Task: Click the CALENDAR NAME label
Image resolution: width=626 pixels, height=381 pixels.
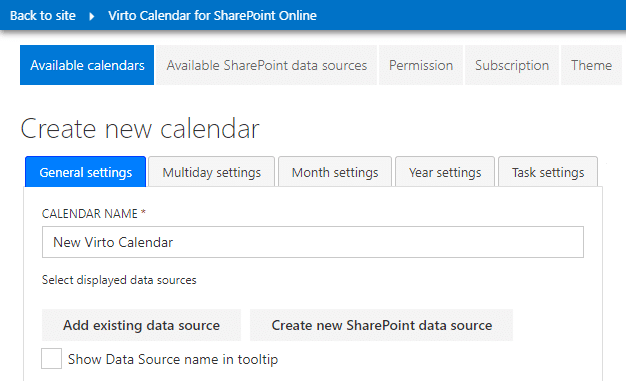Action: pos(94,214)
